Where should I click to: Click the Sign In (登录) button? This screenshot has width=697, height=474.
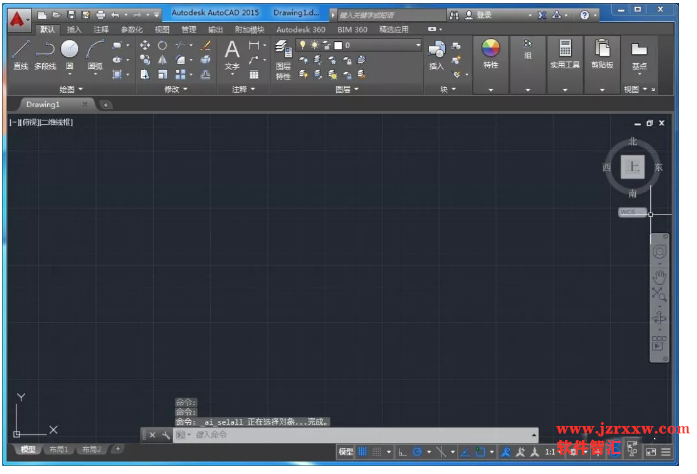[478, 15]
